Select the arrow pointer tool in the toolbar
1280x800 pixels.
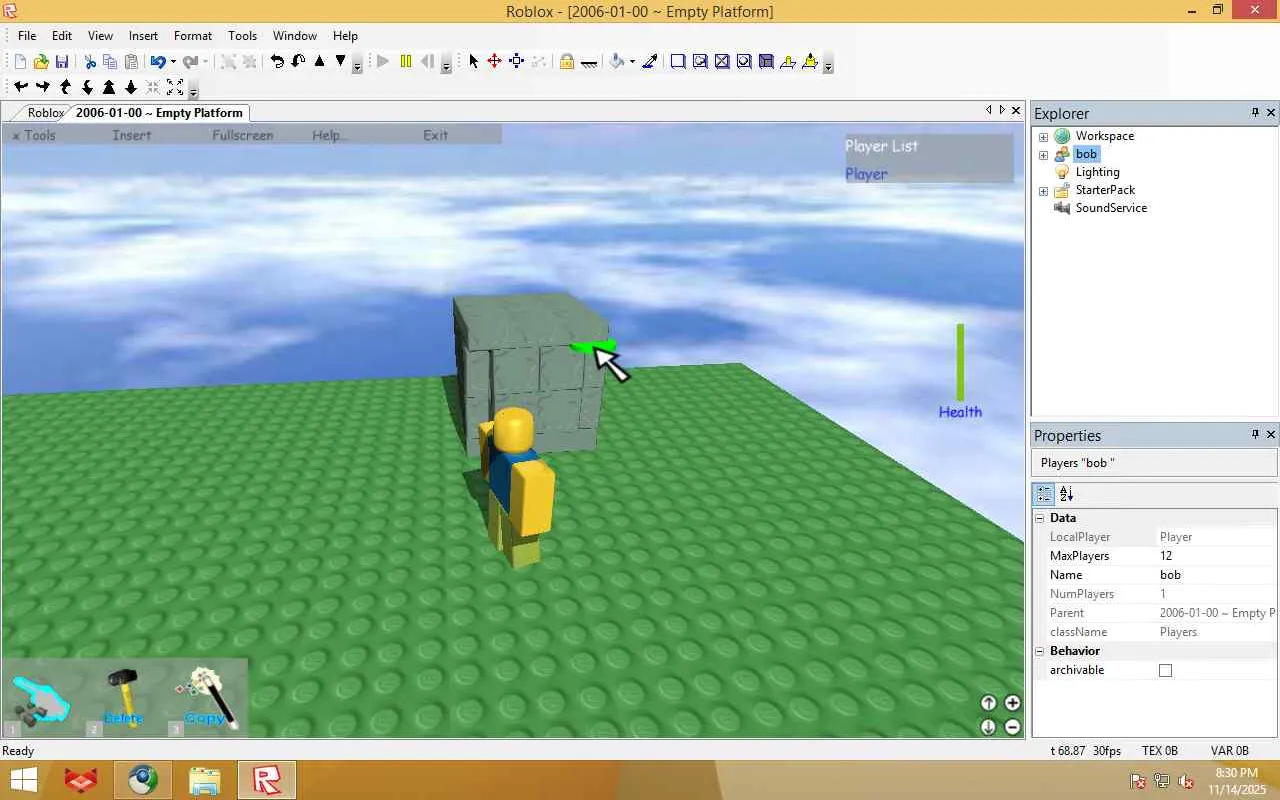coord(474,62)
